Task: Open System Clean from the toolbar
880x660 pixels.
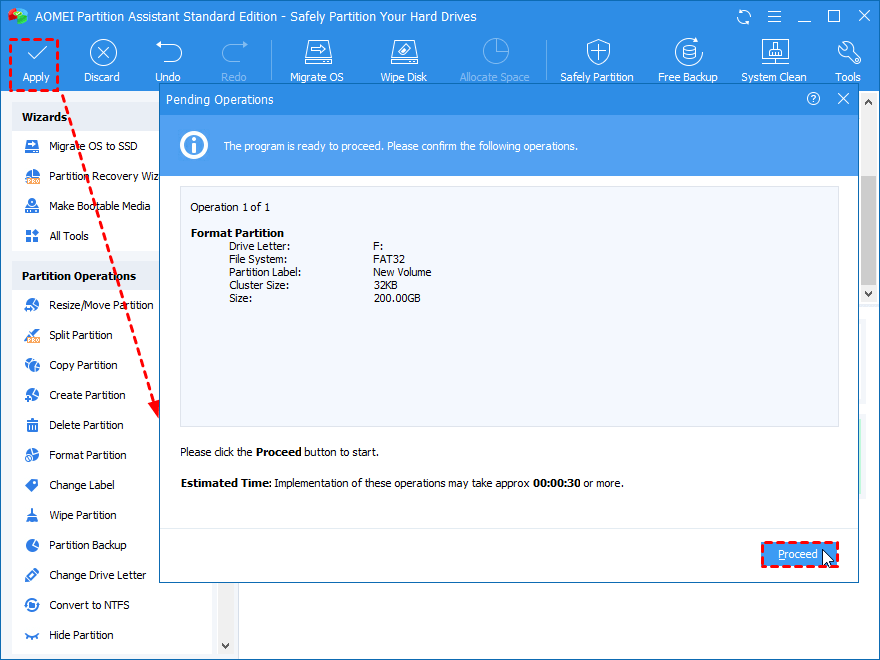Action: tap(773, 54)
